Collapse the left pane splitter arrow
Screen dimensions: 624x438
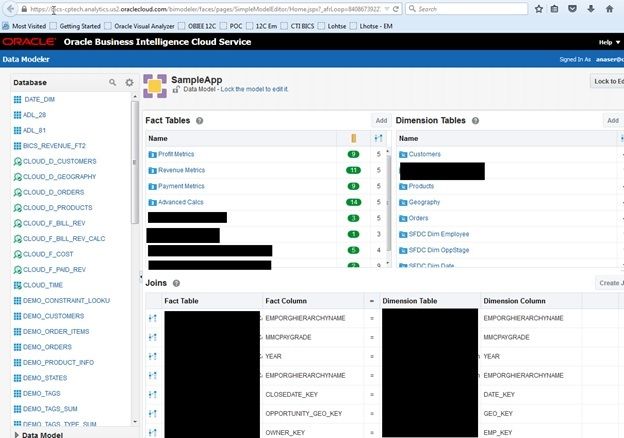tap(140, 276)
